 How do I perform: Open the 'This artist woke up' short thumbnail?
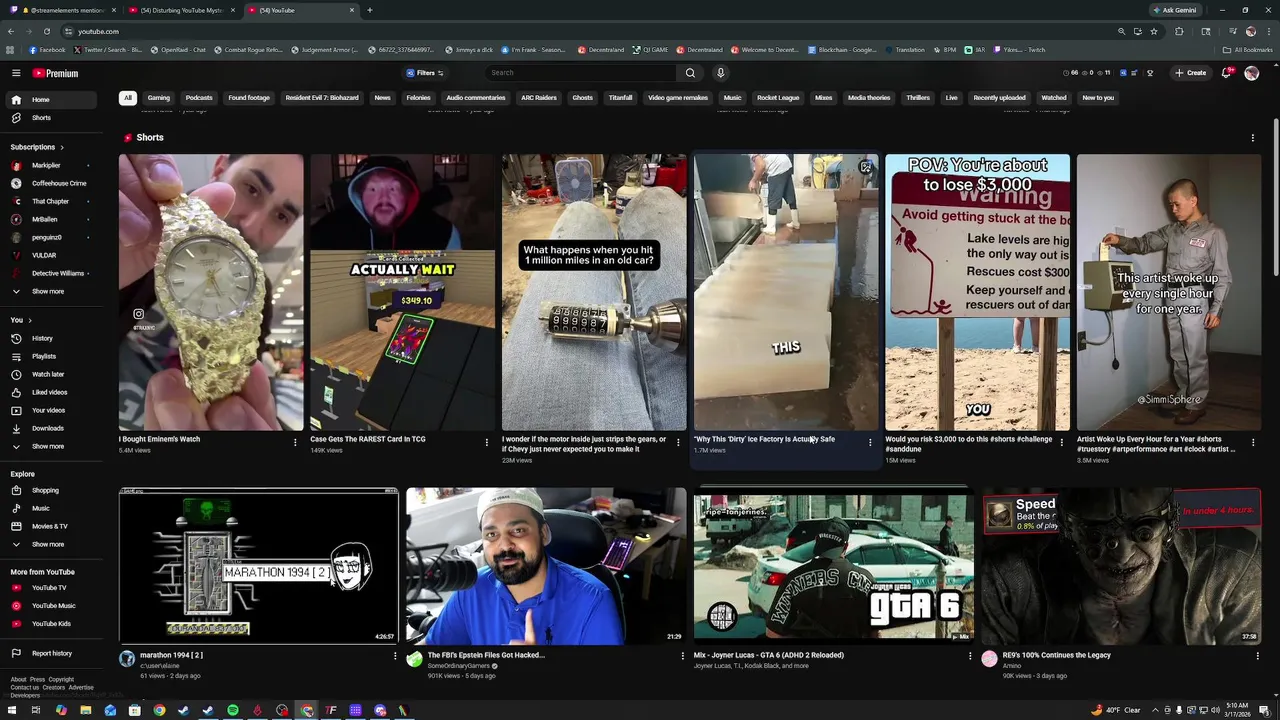click(1169, 292)
